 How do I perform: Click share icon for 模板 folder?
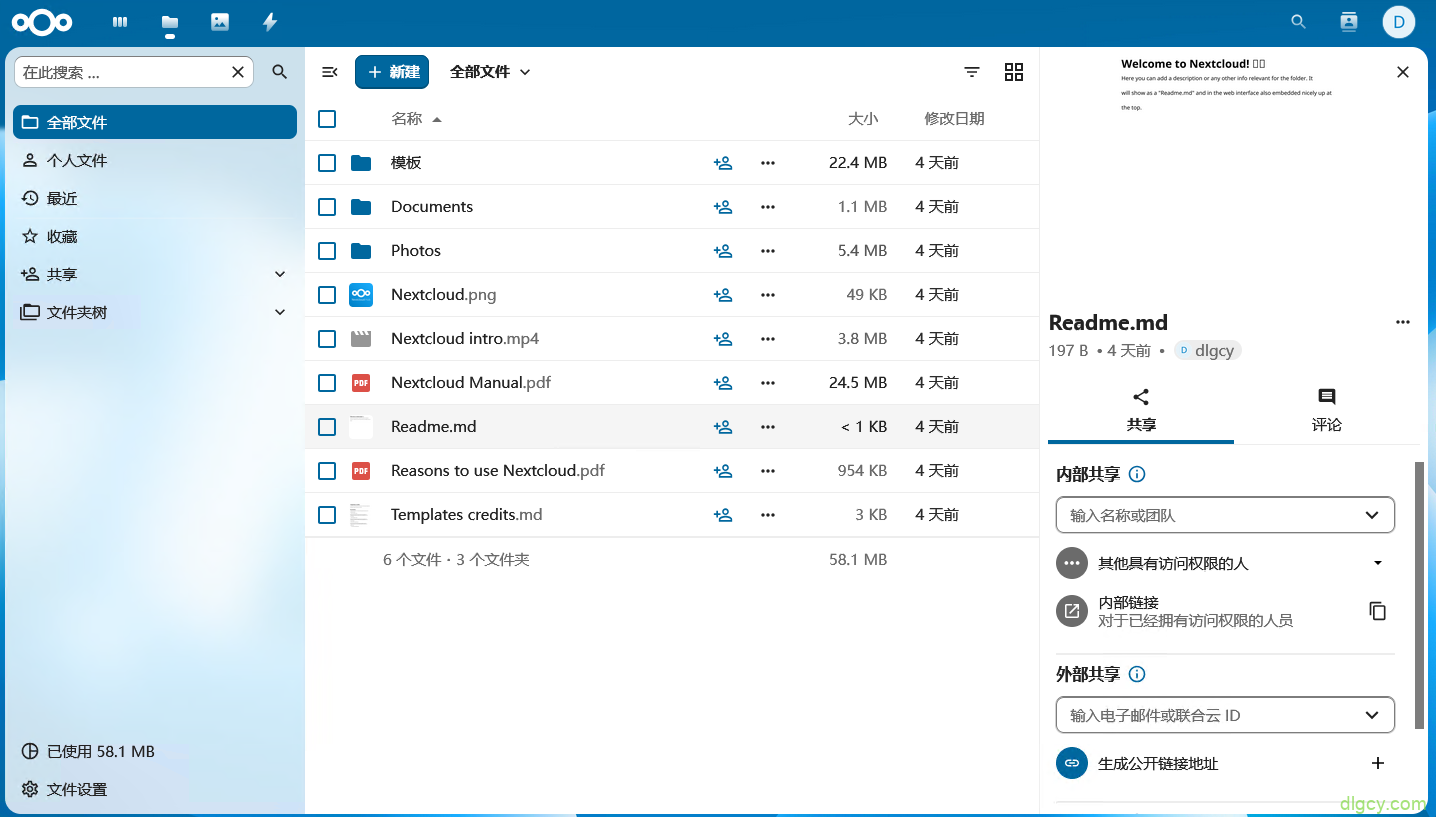pos(723,163)
